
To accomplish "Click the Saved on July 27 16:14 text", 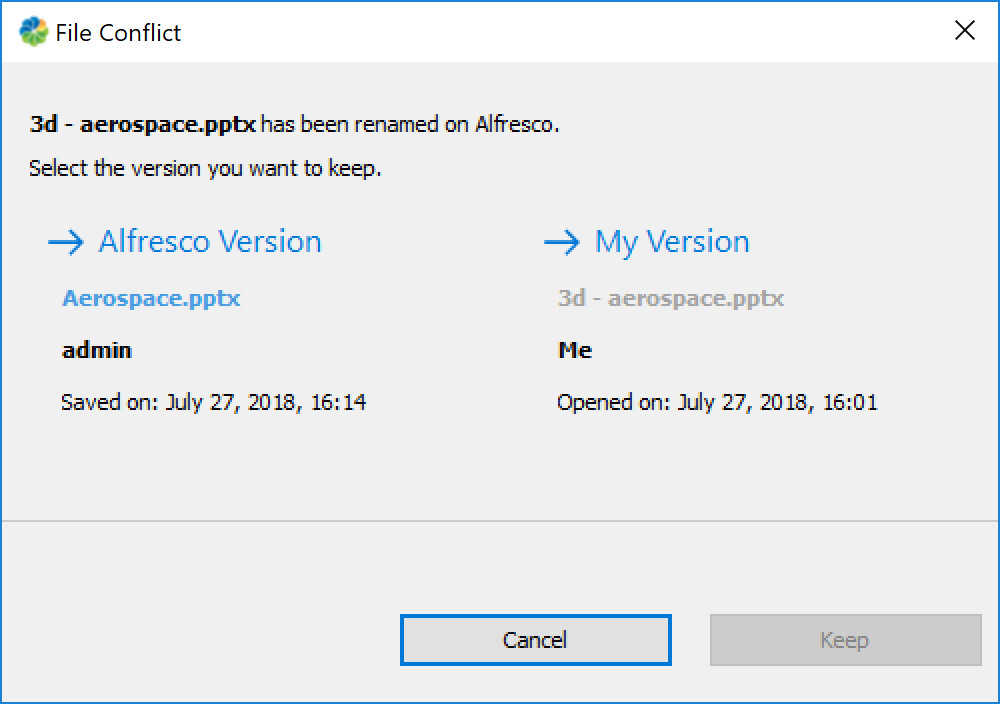I will click(x=213, y=402).
